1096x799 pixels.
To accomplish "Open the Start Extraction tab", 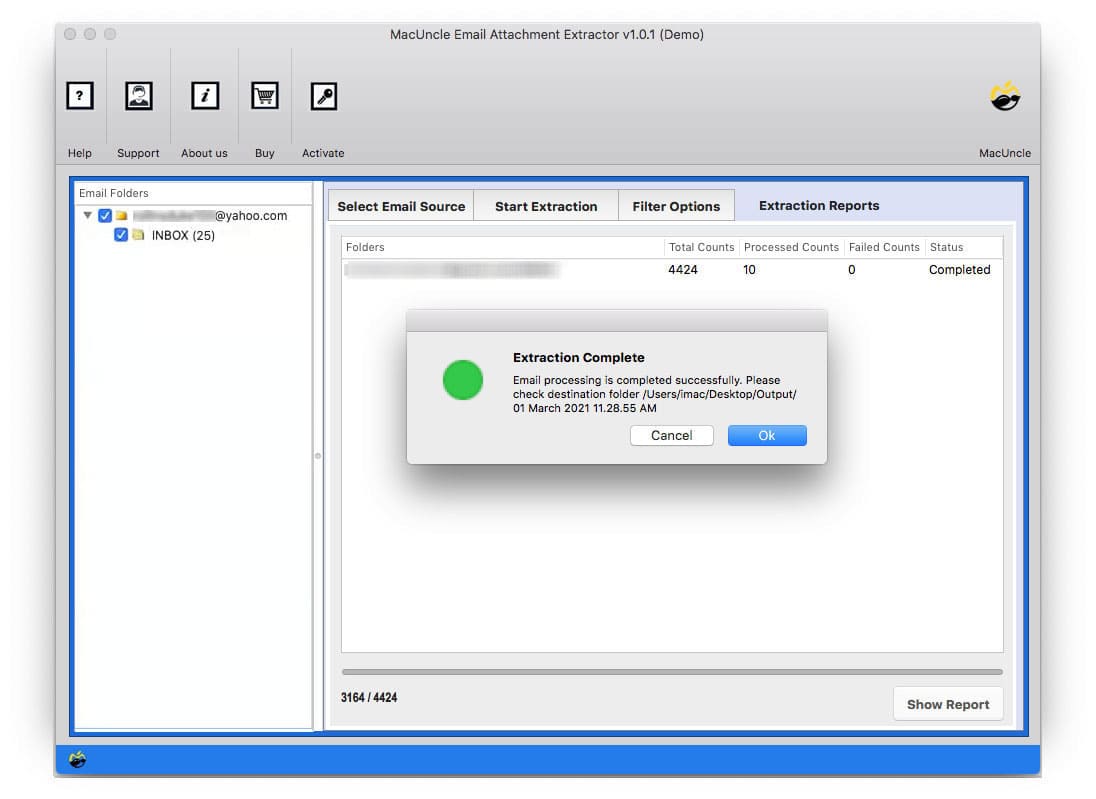I will click(545, 205).
